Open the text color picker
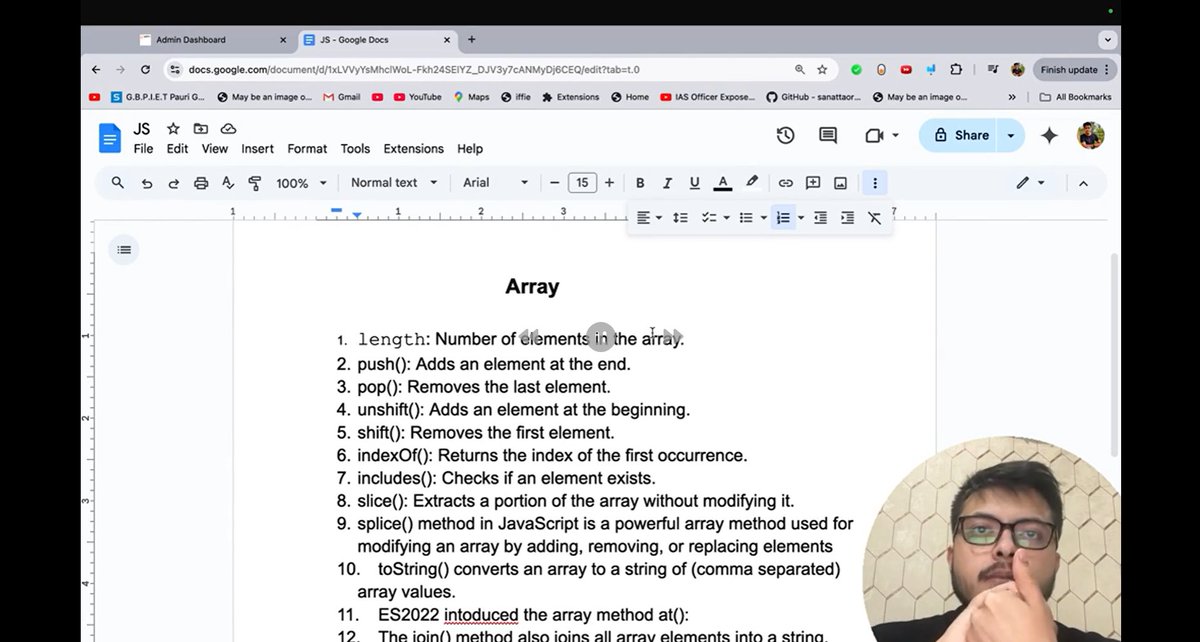The height and width of the screenshot is (642, 1200). [x=722, y=183]
